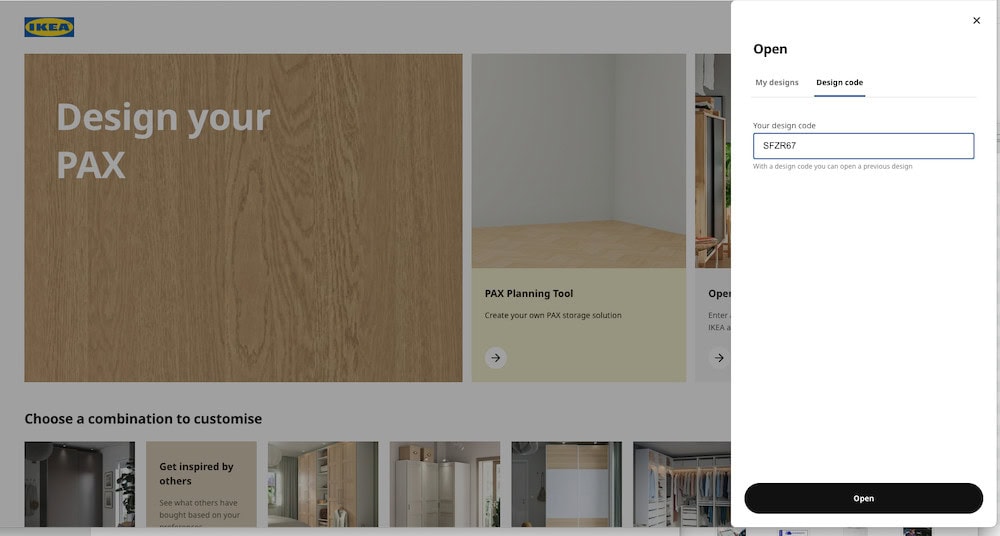The width and height of the screenshot is (1000, 536).
Task: Click the Design your PAX banner
Action: click(x=243, y=218)
